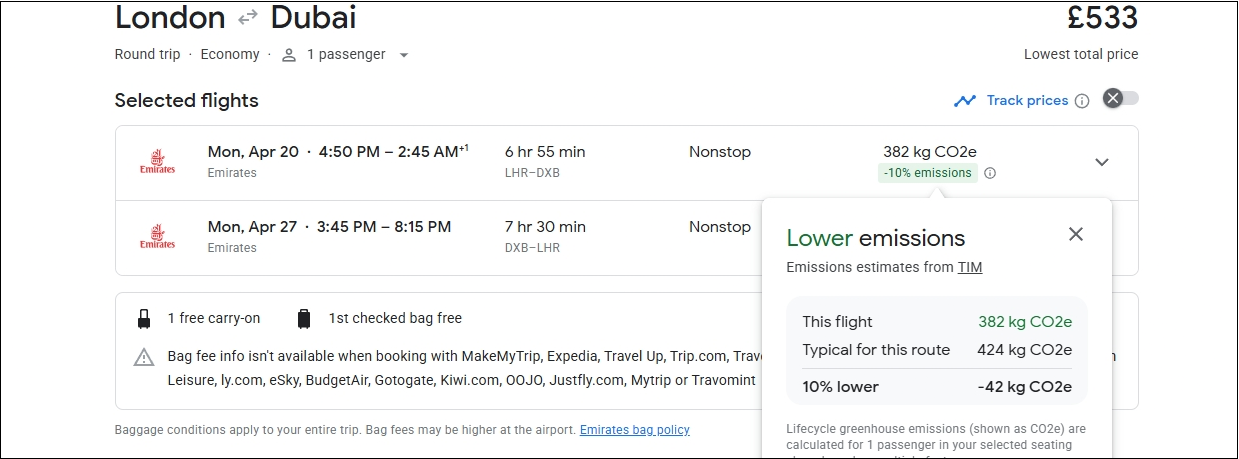Click the -10% emissions badge
This screenshot has width=1239, height=459.
coord(928,173)
